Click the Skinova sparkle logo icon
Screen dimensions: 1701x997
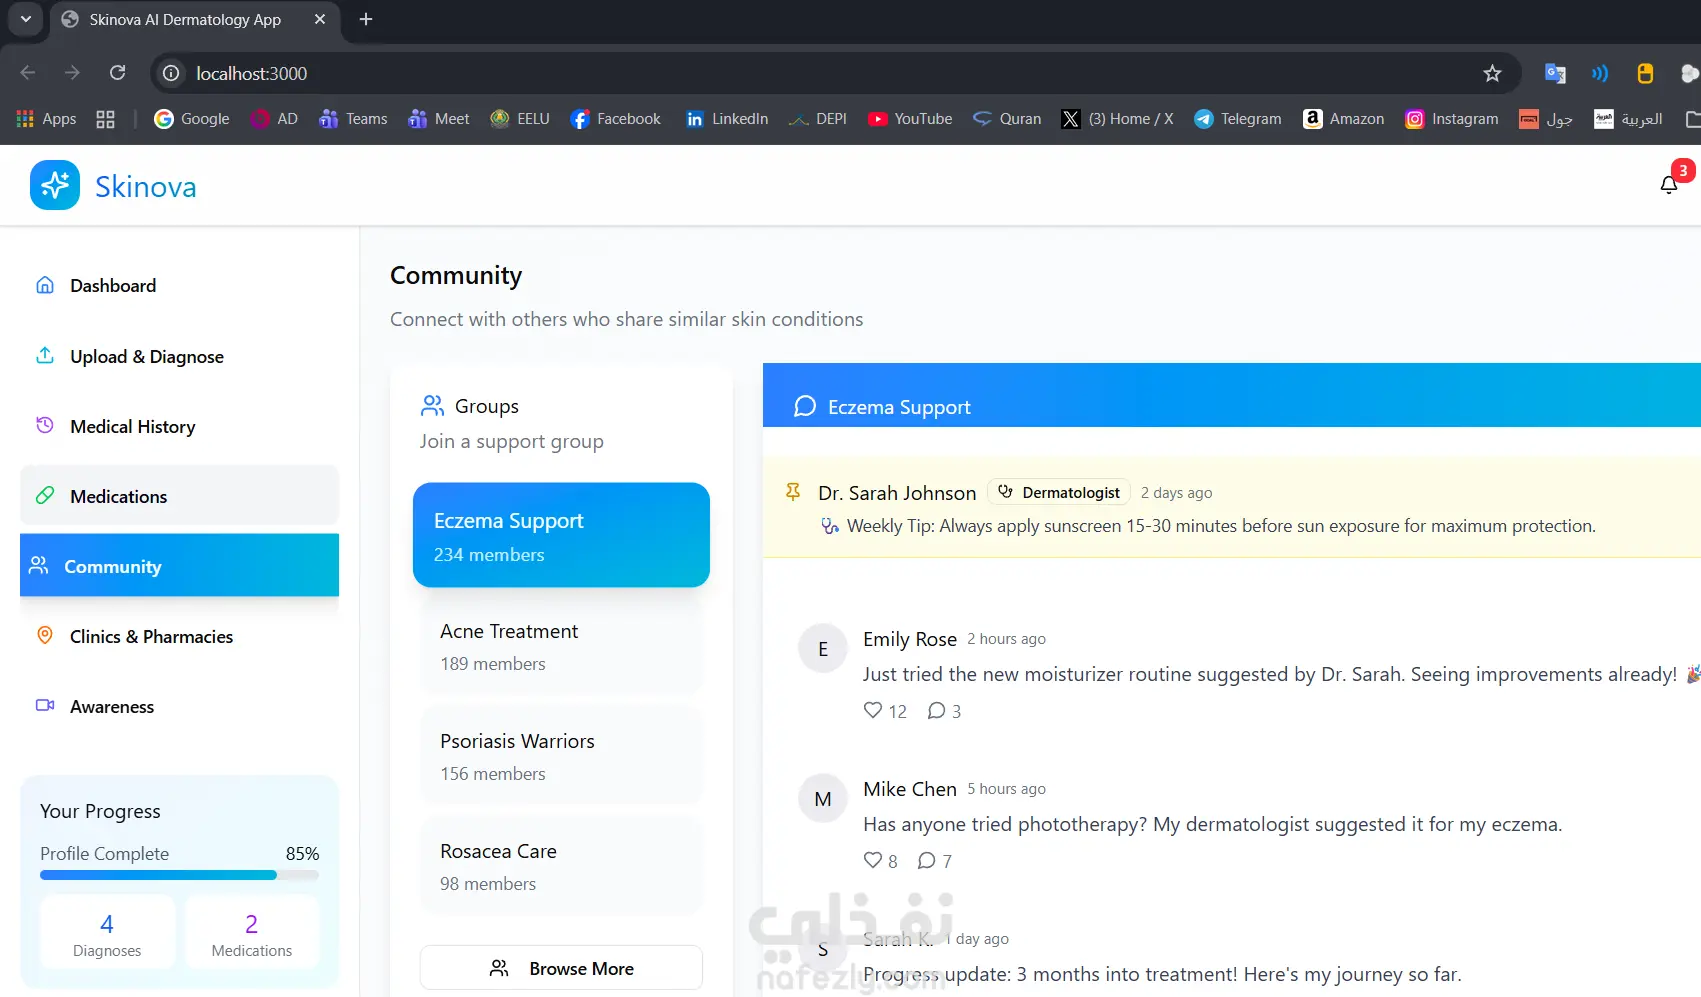pos(55,185)
